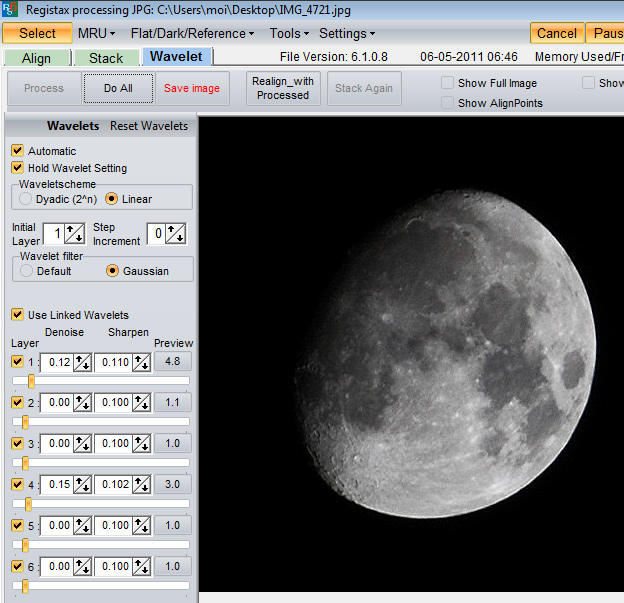Enable Show Full Image option
This screenshot has height=603, width=624.
pyautogui.click(x=448, y=83)
